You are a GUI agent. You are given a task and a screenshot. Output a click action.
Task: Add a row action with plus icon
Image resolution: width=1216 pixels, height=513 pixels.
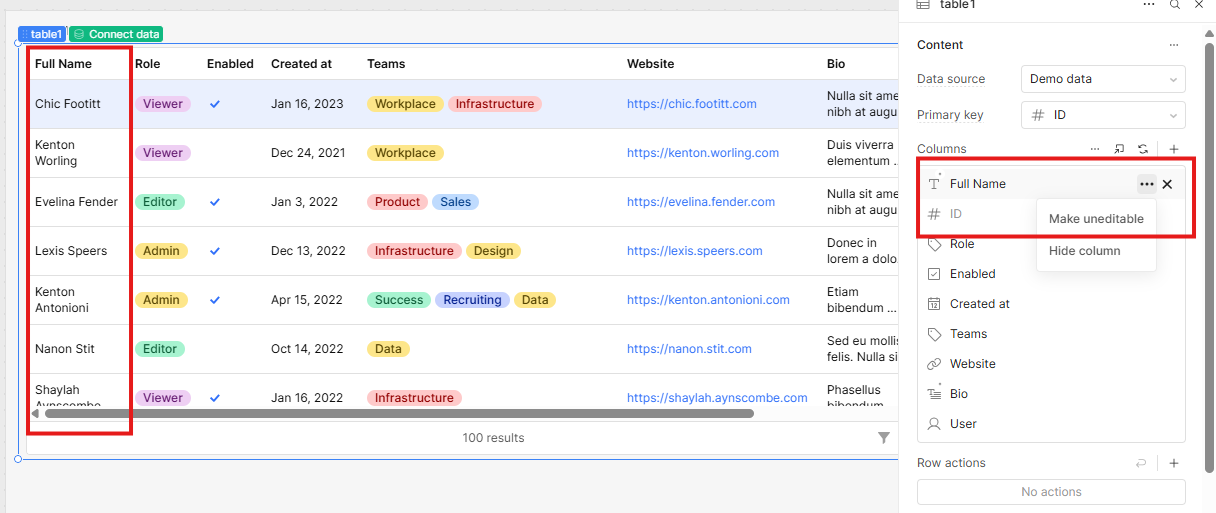click(x=1174, y=463)
